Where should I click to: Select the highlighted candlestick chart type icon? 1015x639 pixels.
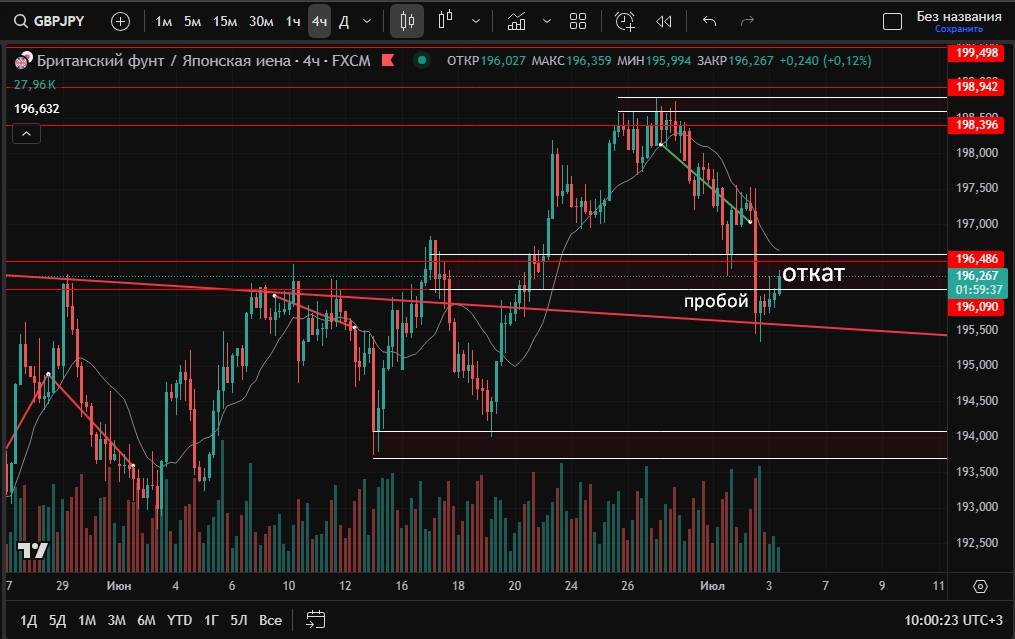coord(407,21)
